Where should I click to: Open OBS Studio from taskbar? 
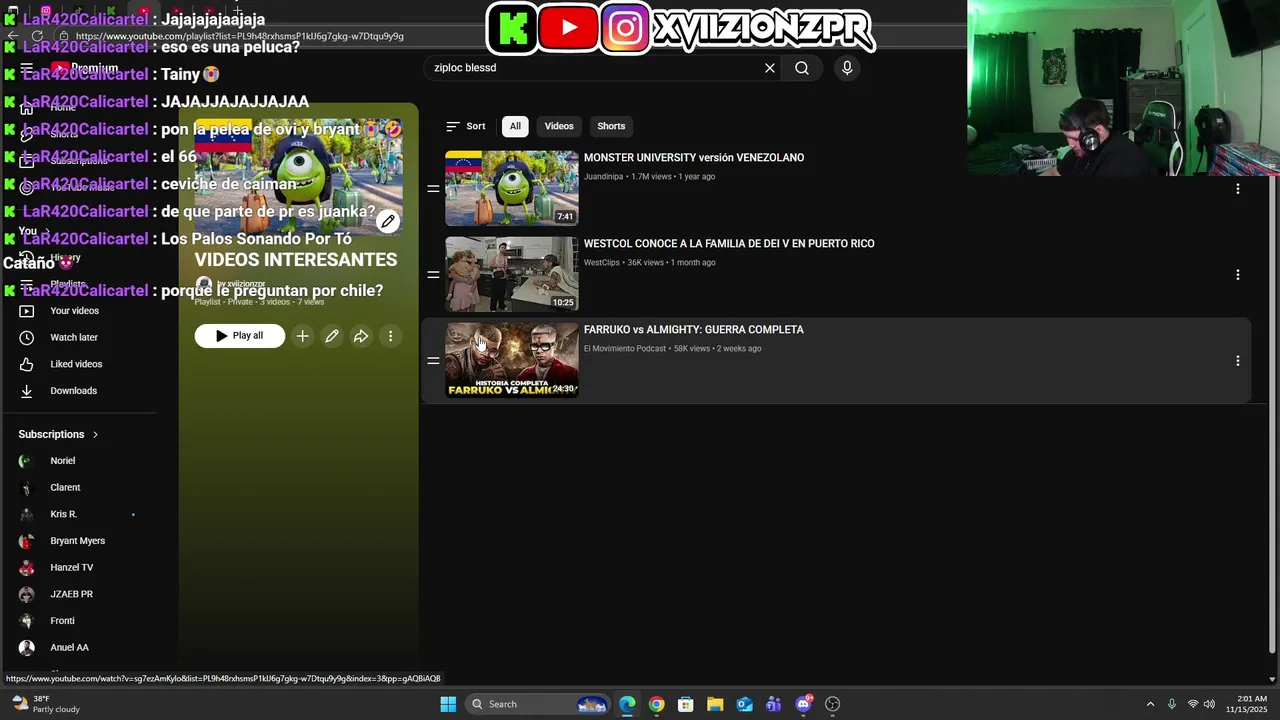pyautogui.click(x=832, y=704)
